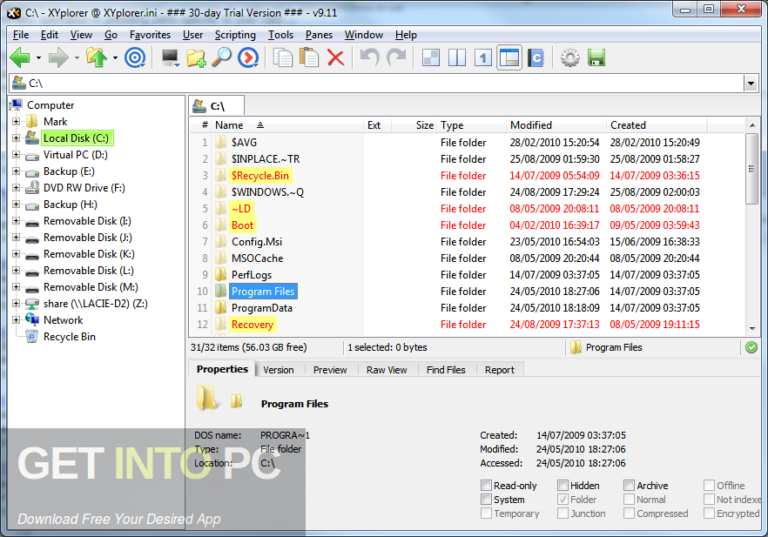Viewport: 768px width, 537px height.
Task: Switch to the Find Files tab
Action: tap(445, 370)
